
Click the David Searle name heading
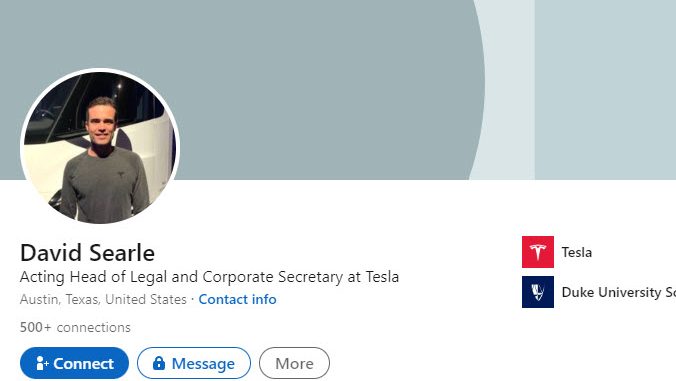coord(87,253)
